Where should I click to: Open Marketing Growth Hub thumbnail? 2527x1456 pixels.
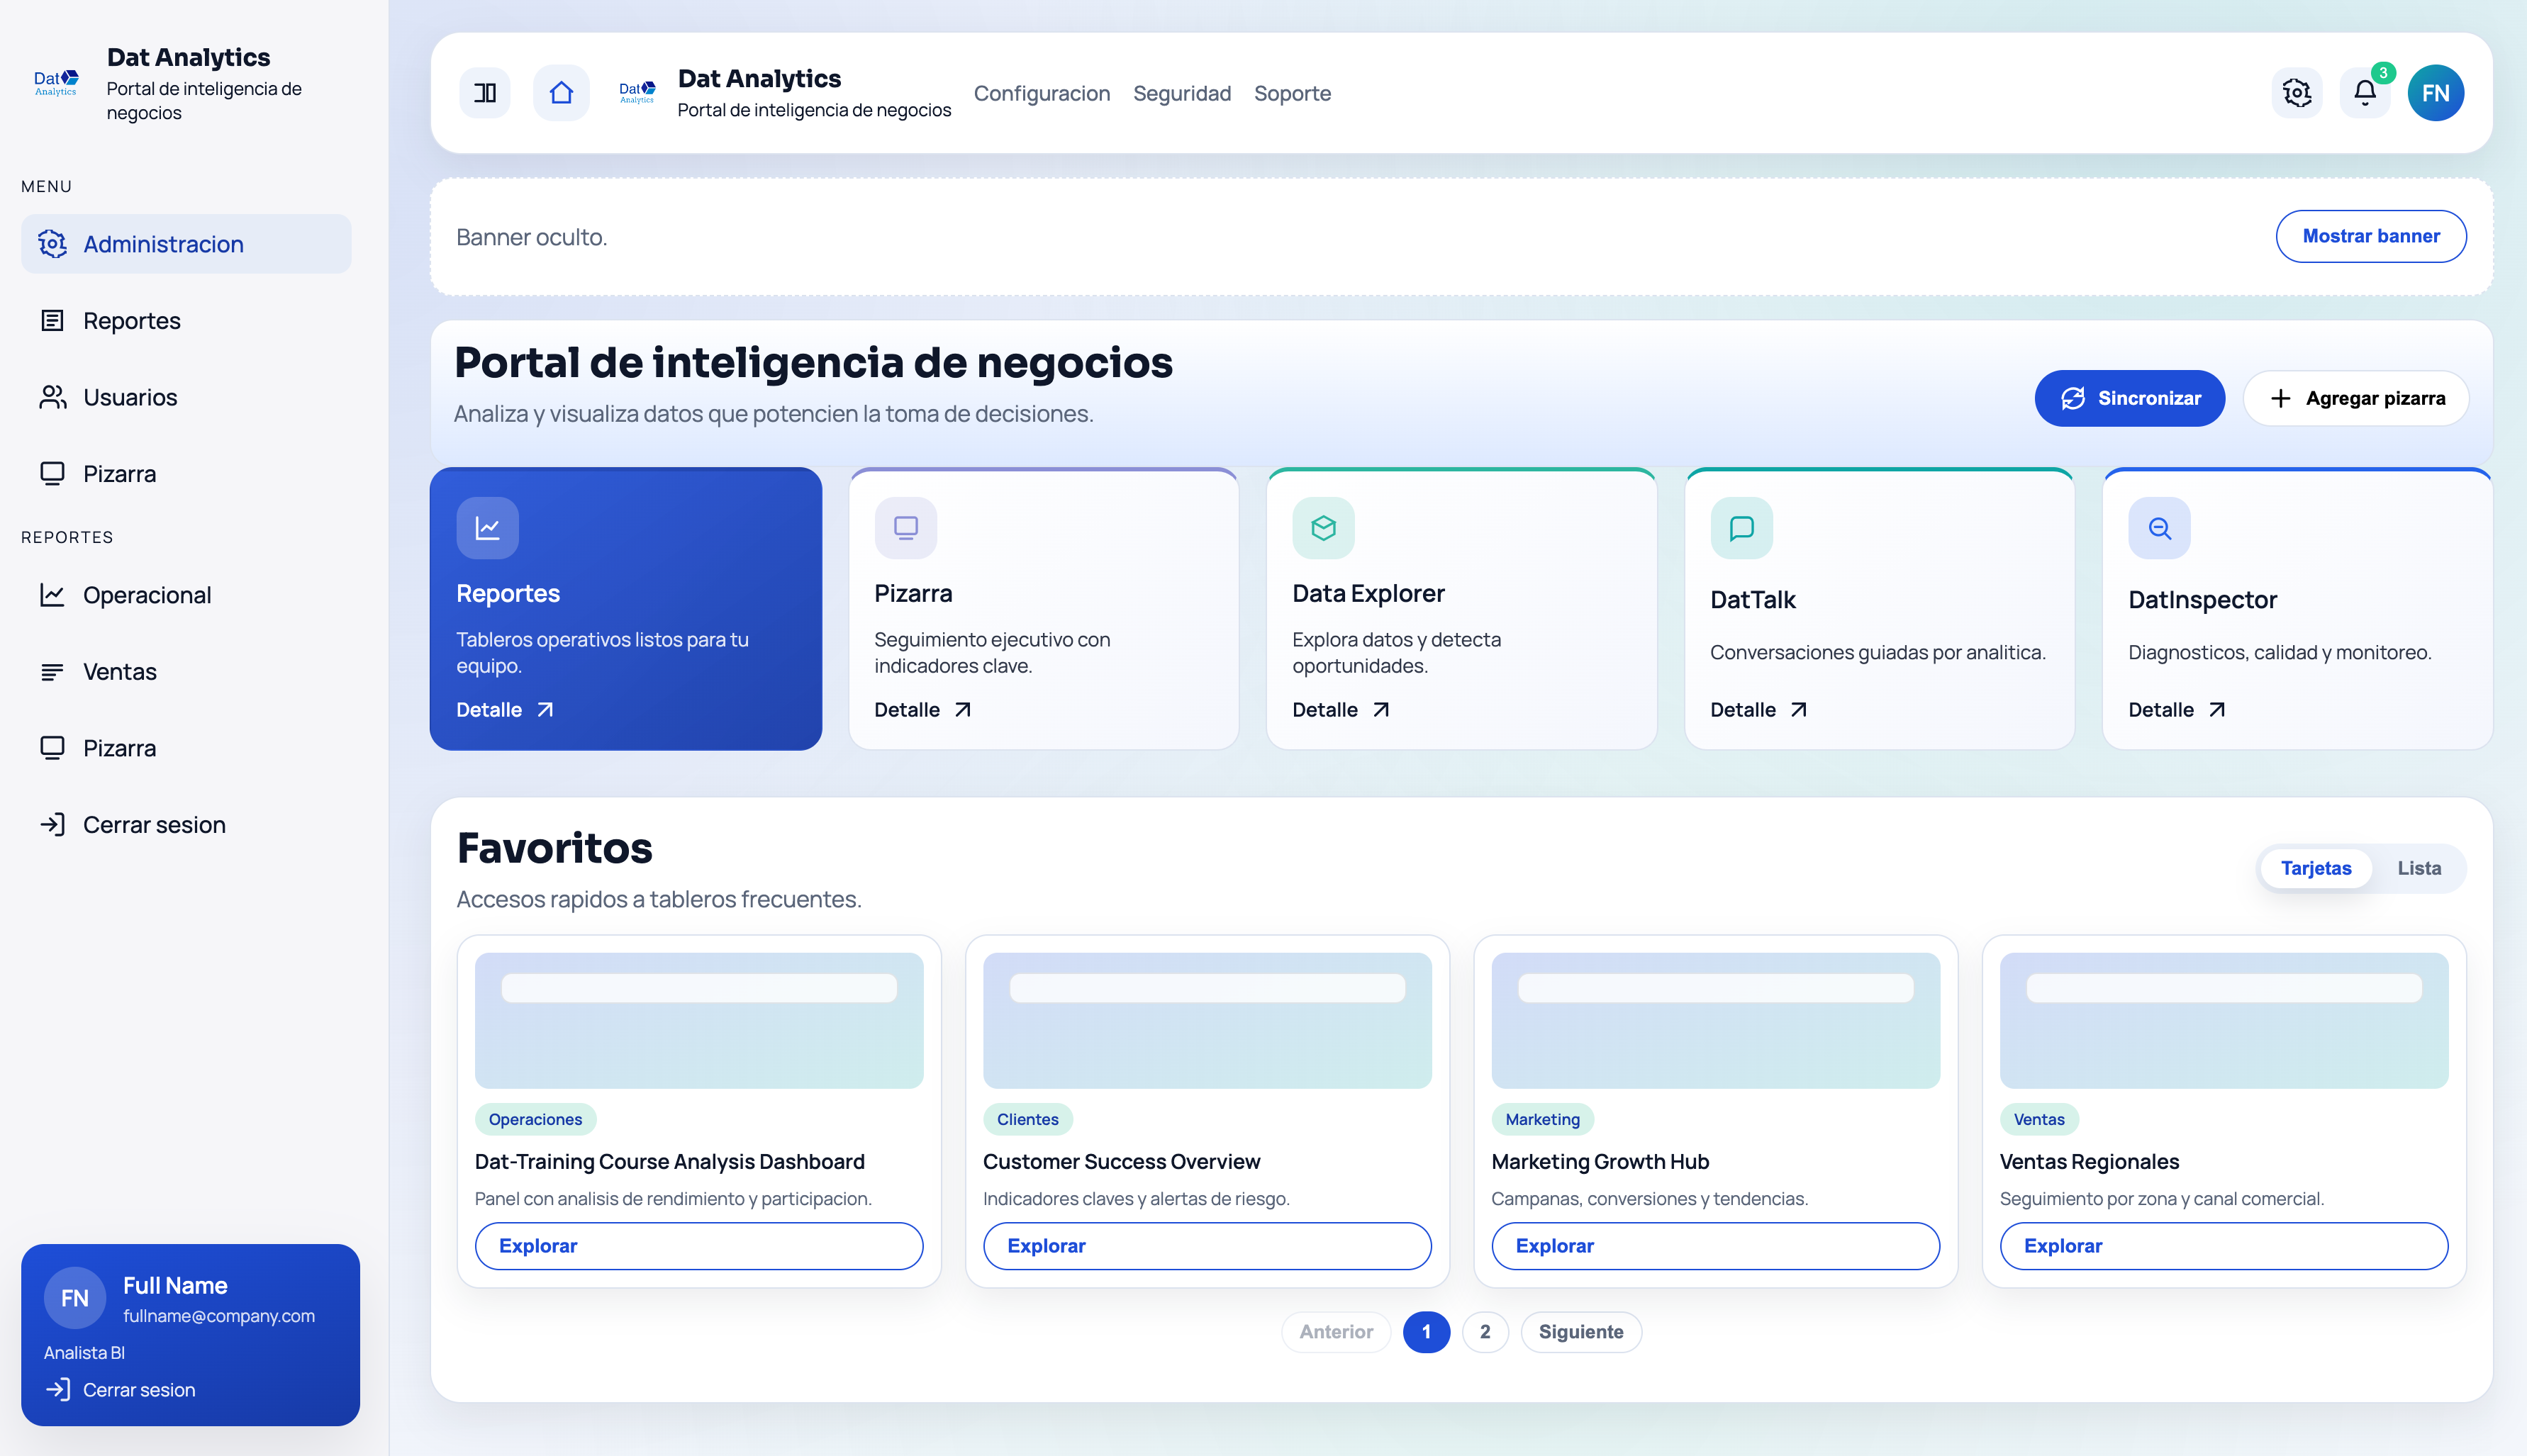point(1715,1020)
